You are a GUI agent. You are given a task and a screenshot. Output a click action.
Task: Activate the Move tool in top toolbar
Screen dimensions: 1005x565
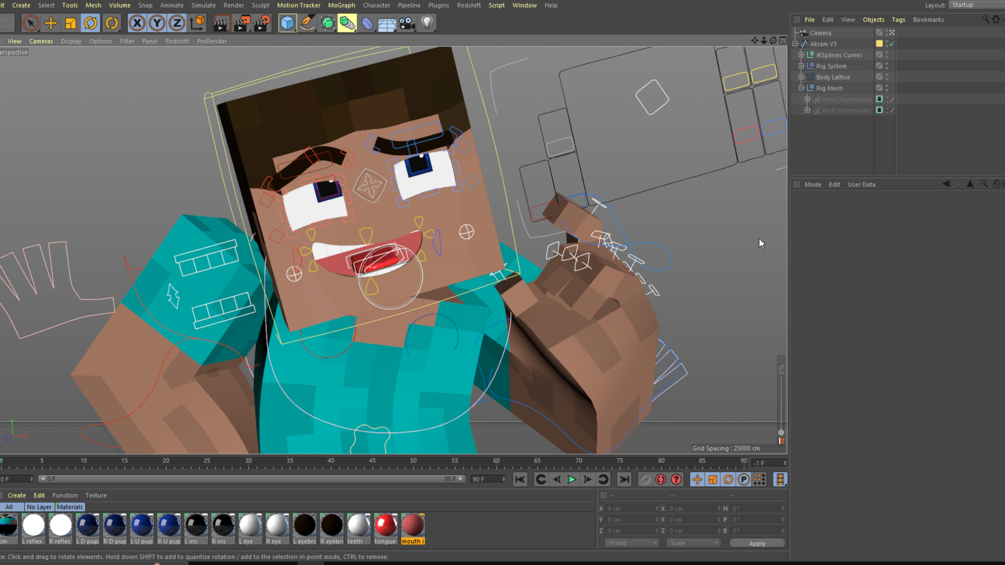(51, 24)
